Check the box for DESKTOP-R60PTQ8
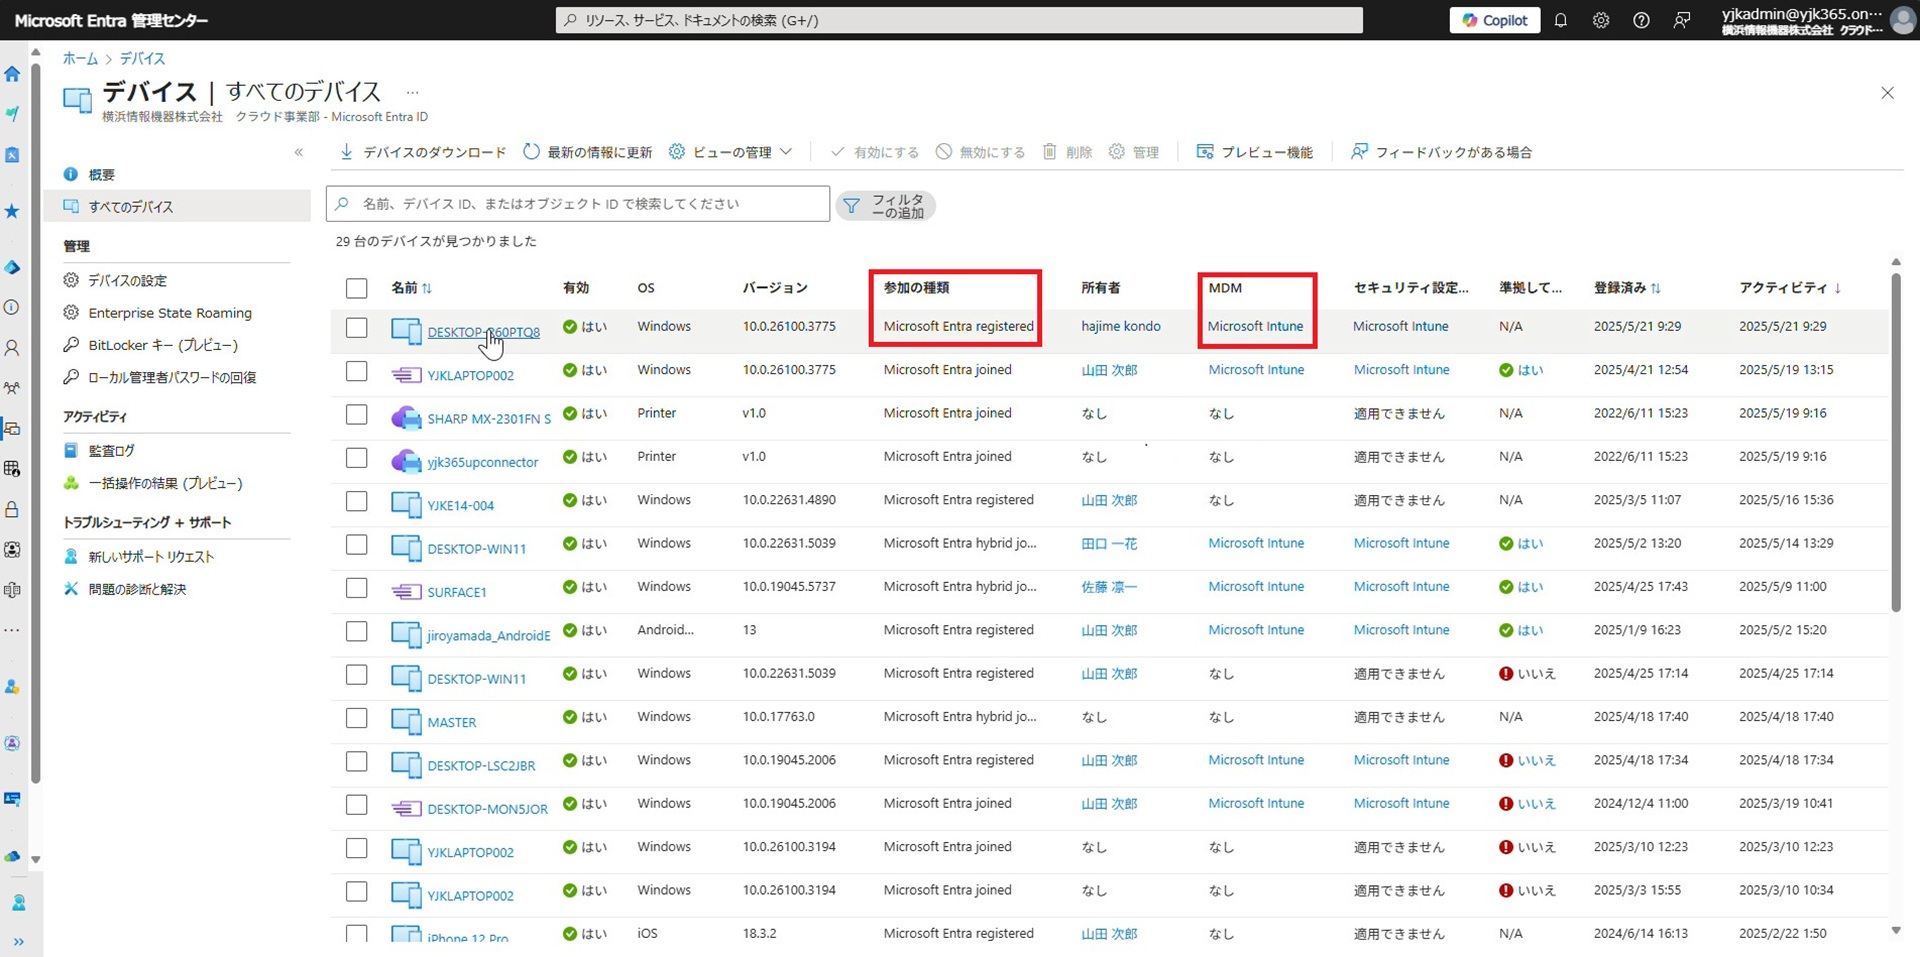 (357, 328)
